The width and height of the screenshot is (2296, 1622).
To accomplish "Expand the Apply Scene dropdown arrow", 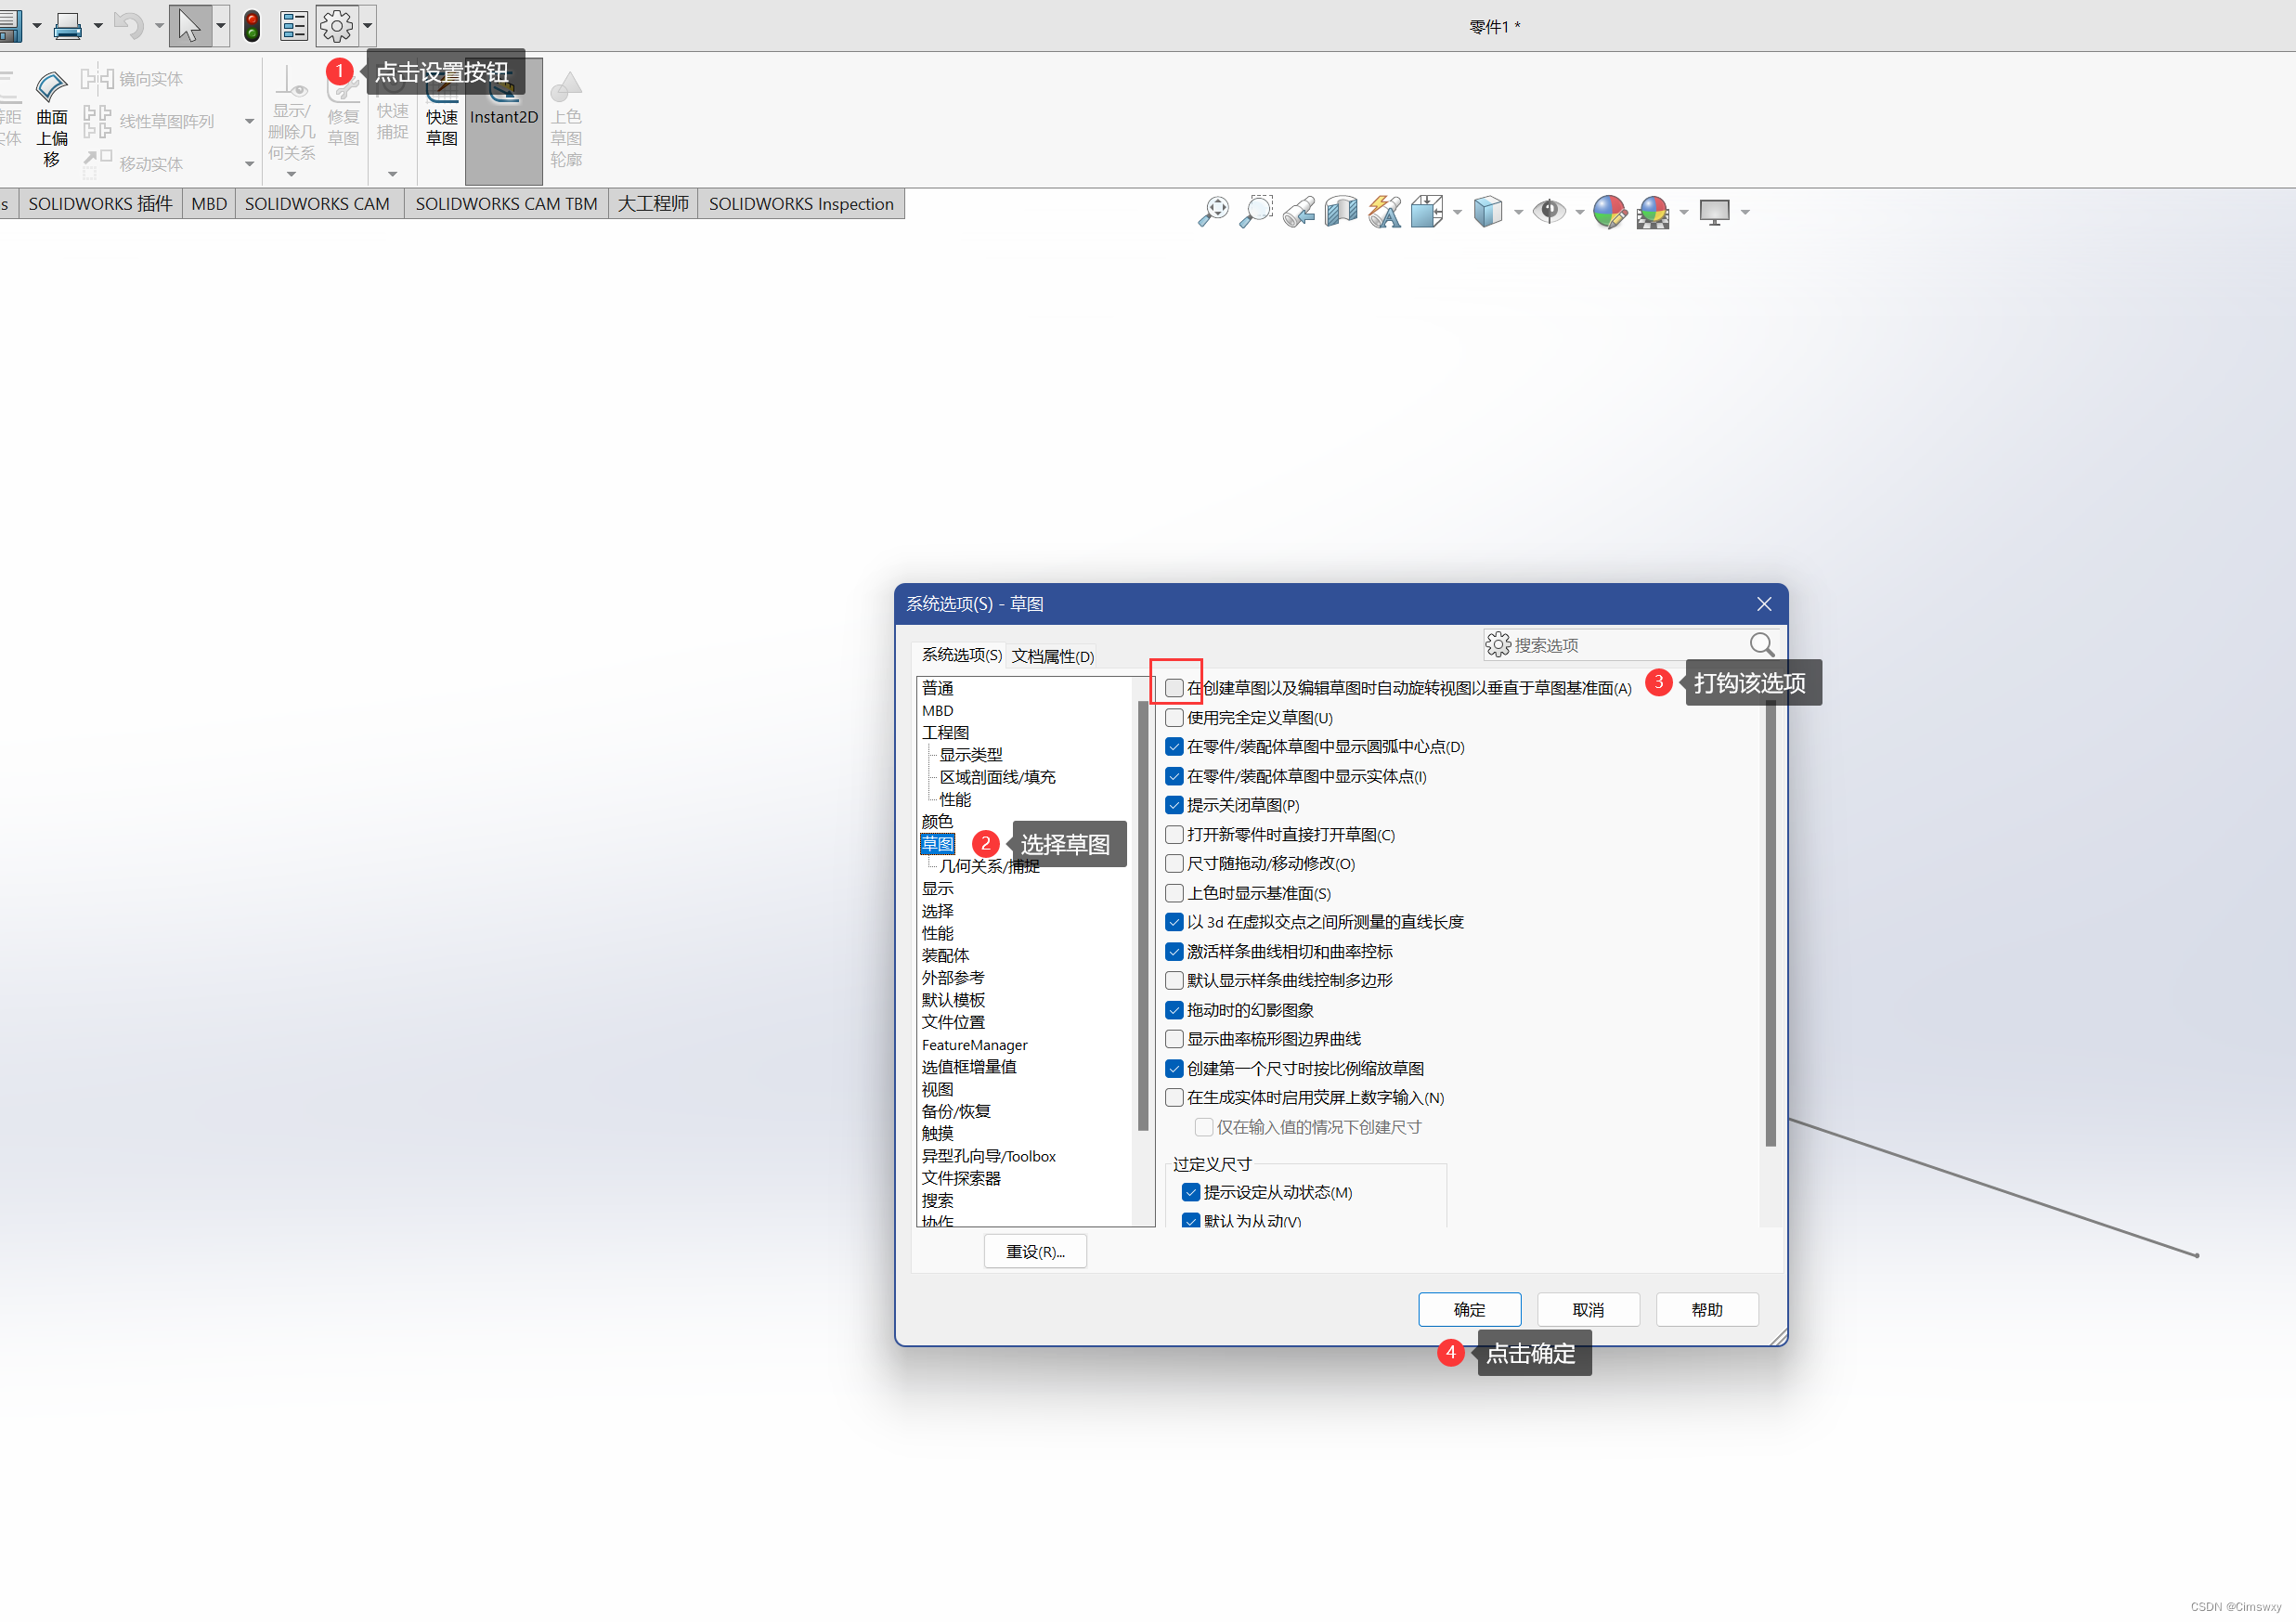I will click(1684, 212).
